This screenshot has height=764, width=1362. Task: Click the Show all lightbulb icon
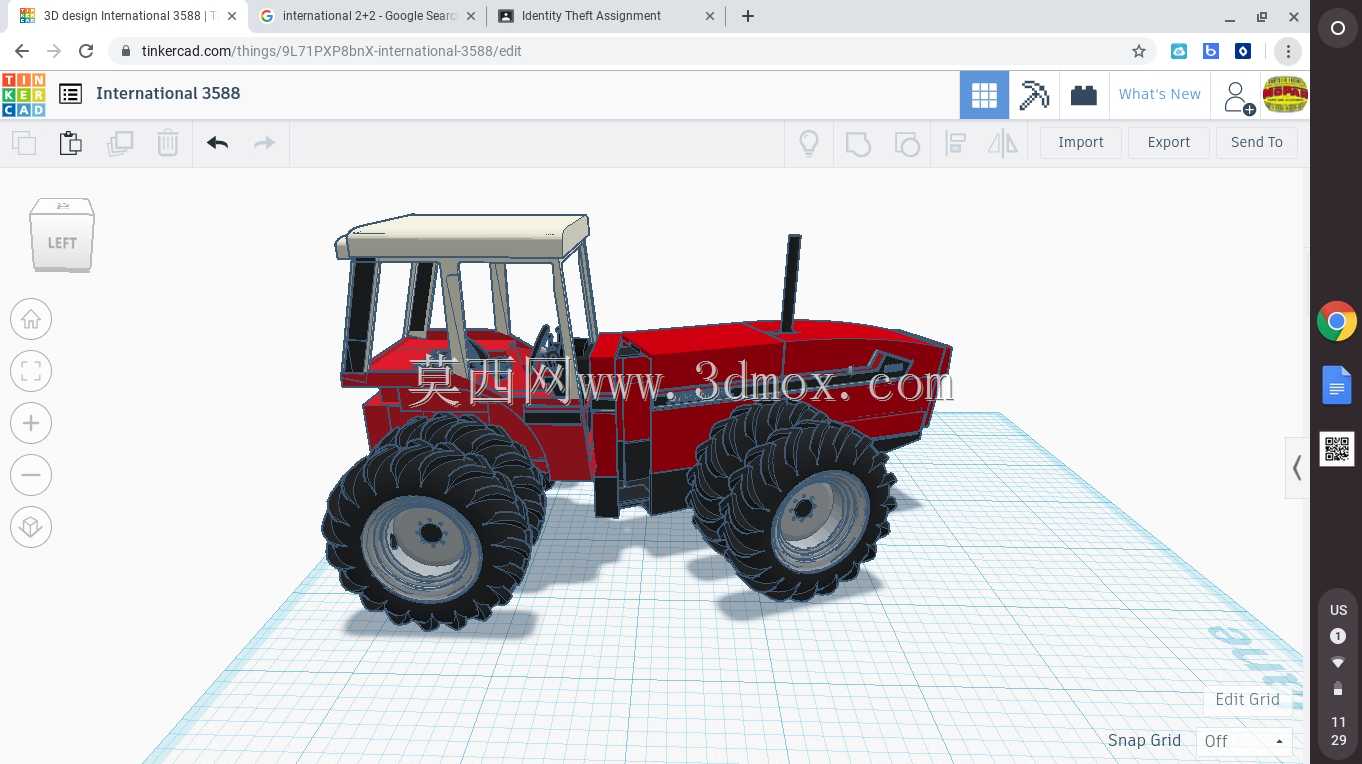tap(809, 143)
